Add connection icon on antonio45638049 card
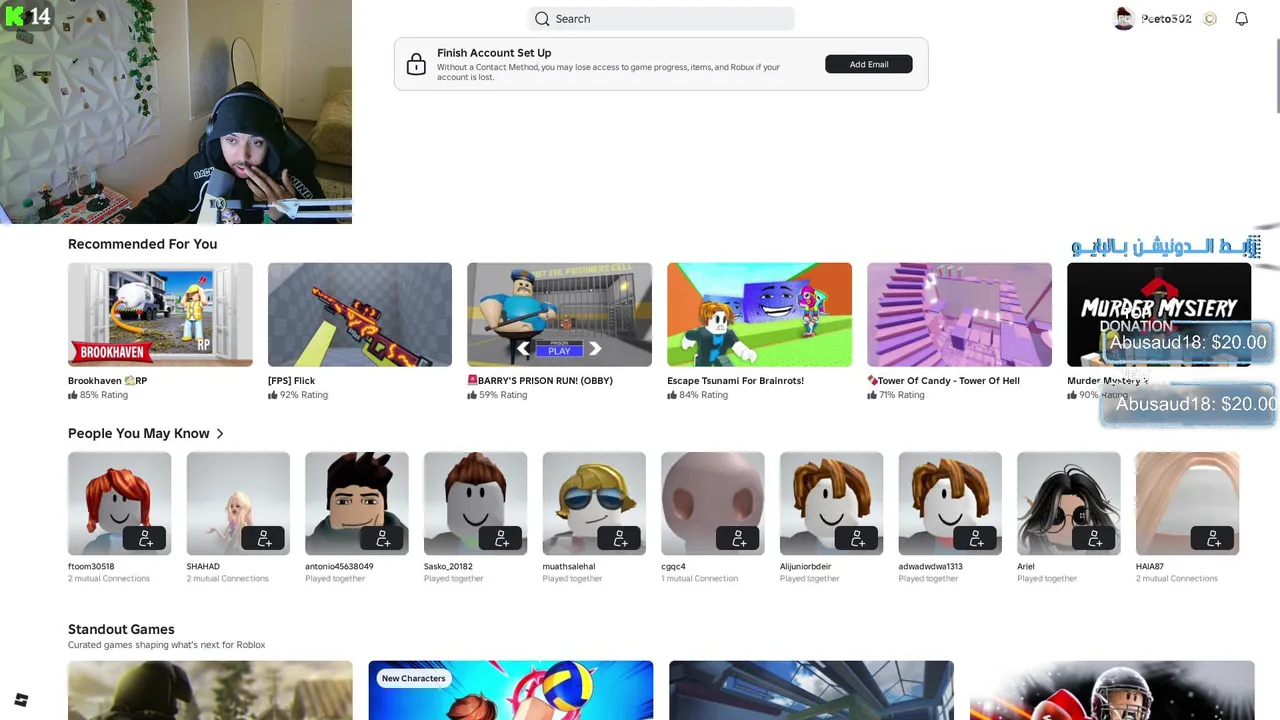Screen dimensions: 1280x720 coord(382,539)
